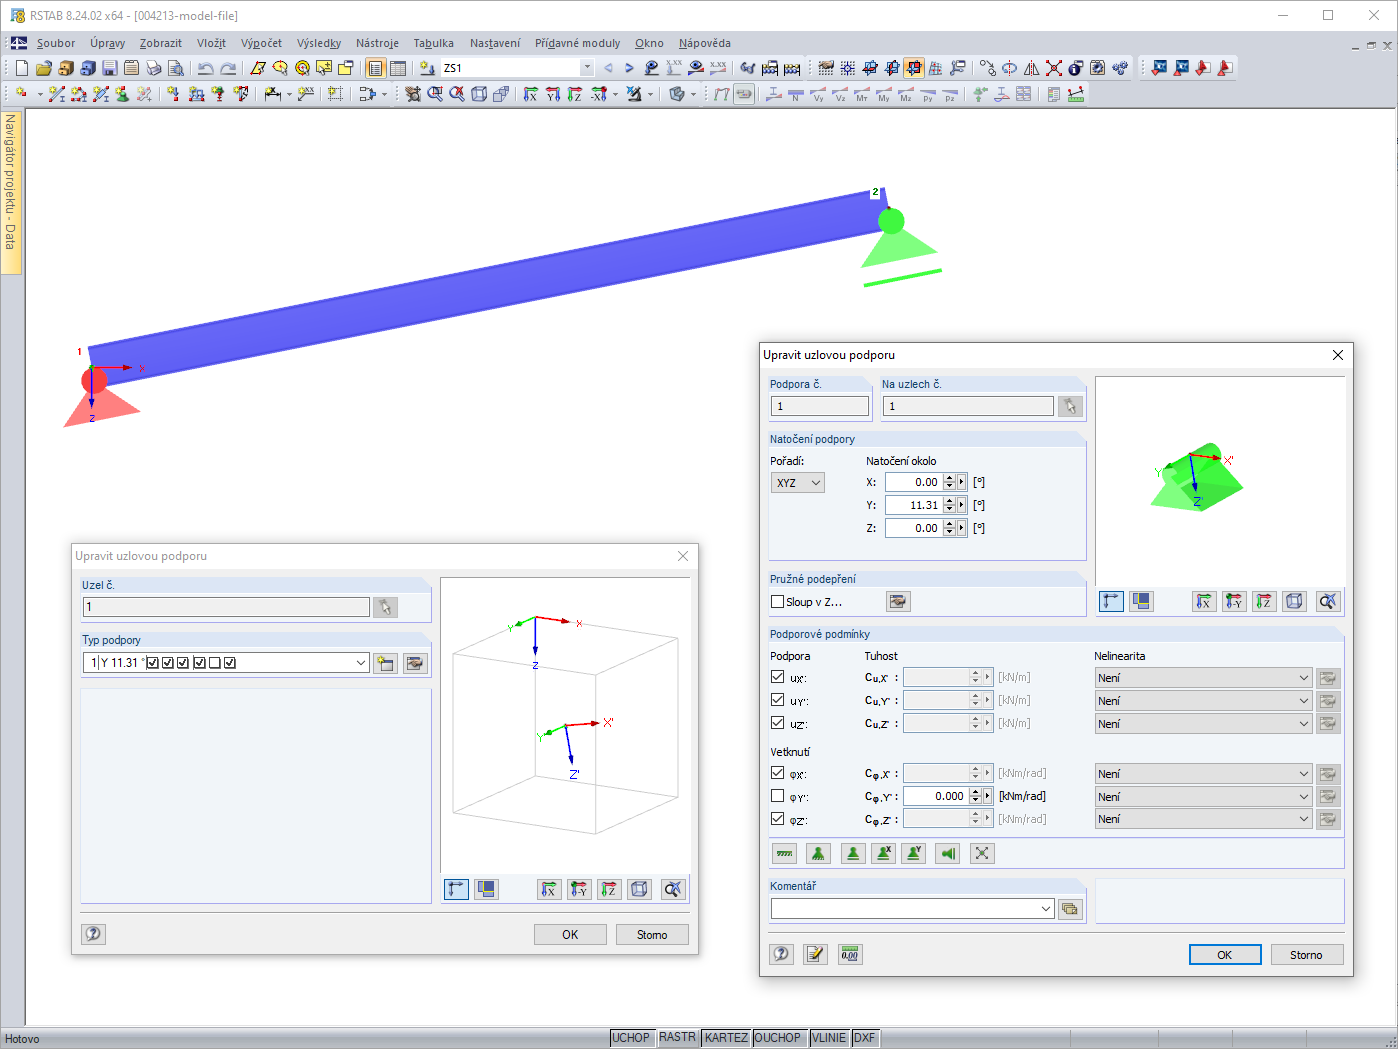Screen dimensions: 1398x1049
Task: Show view in Z direction in main toolbar
Action: point(574,94)
